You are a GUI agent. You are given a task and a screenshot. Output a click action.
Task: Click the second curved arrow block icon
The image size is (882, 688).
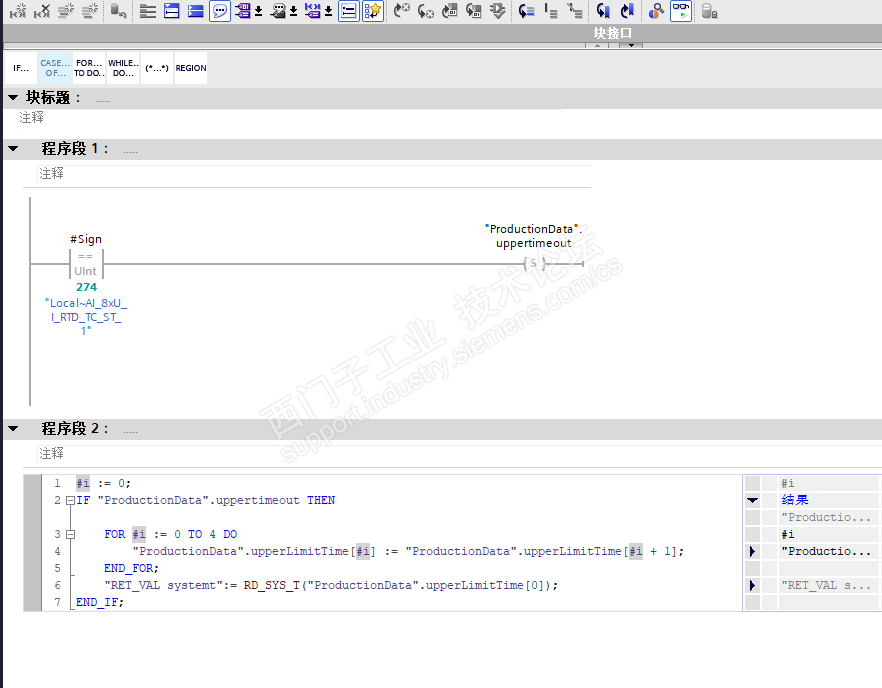coord(474,11)
